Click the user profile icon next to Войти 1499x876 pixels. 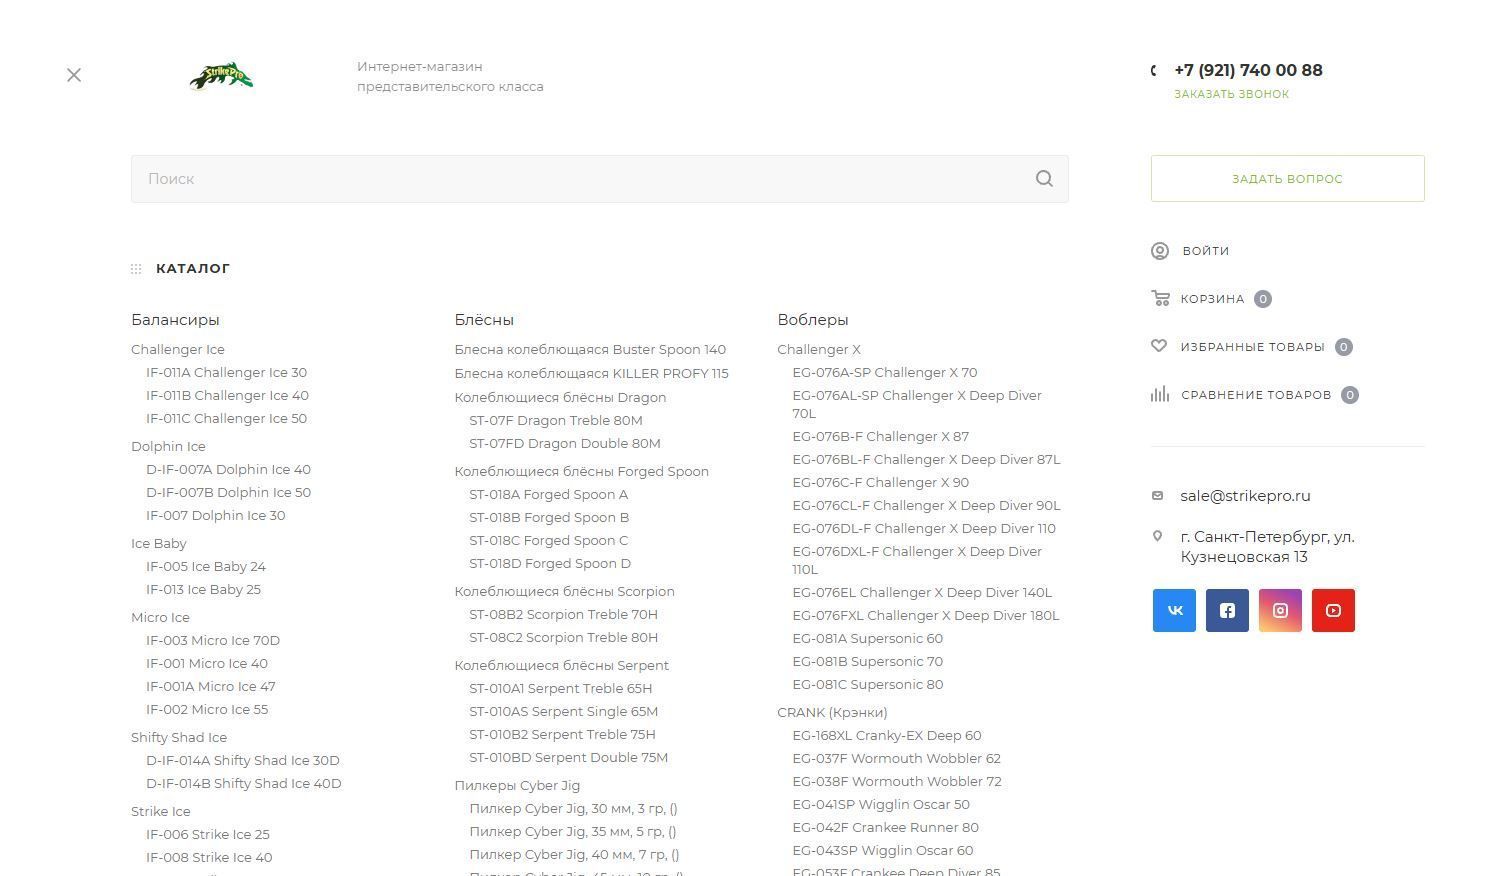pos(1160,251)
